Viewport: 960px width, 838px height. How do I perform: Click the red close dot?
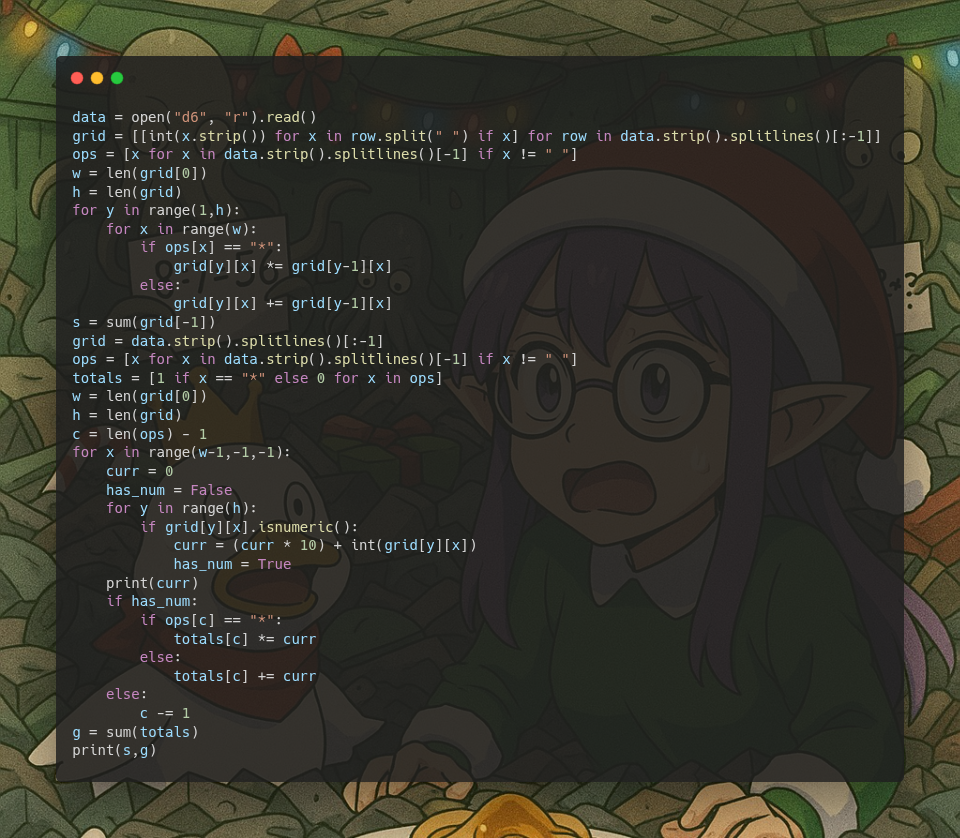click(77, 78)
